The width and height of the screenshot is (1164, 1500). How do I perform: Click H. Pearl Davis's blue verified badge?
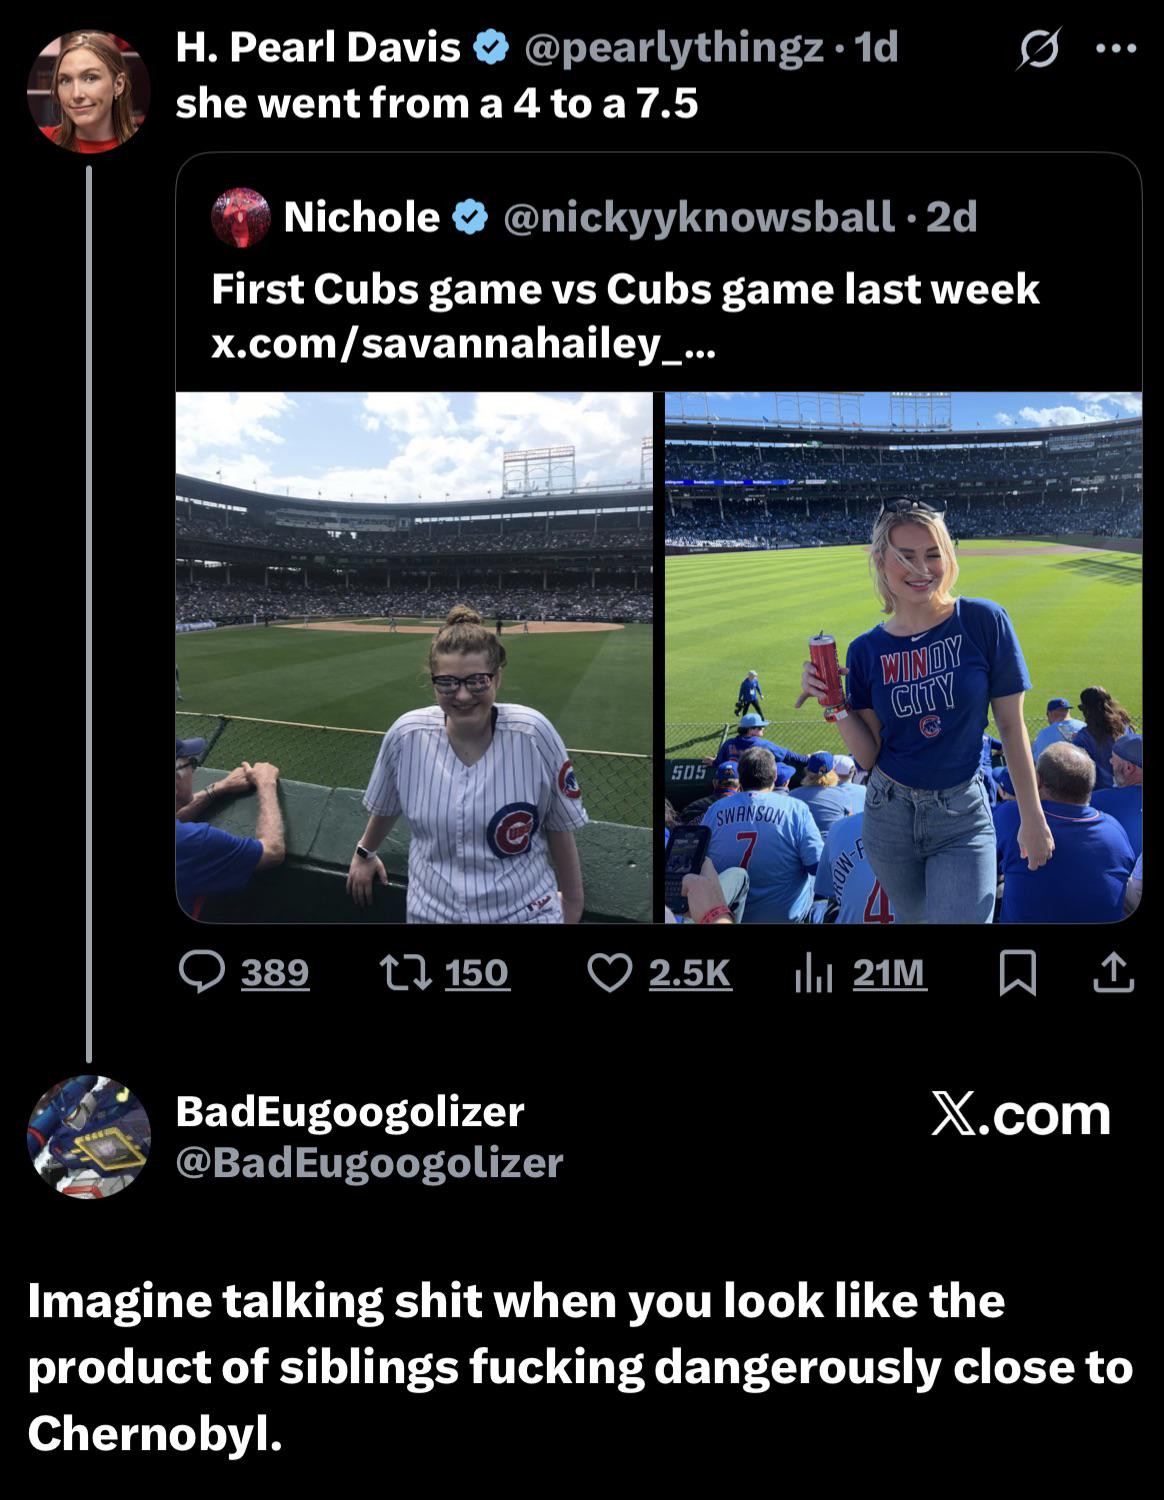490,47
